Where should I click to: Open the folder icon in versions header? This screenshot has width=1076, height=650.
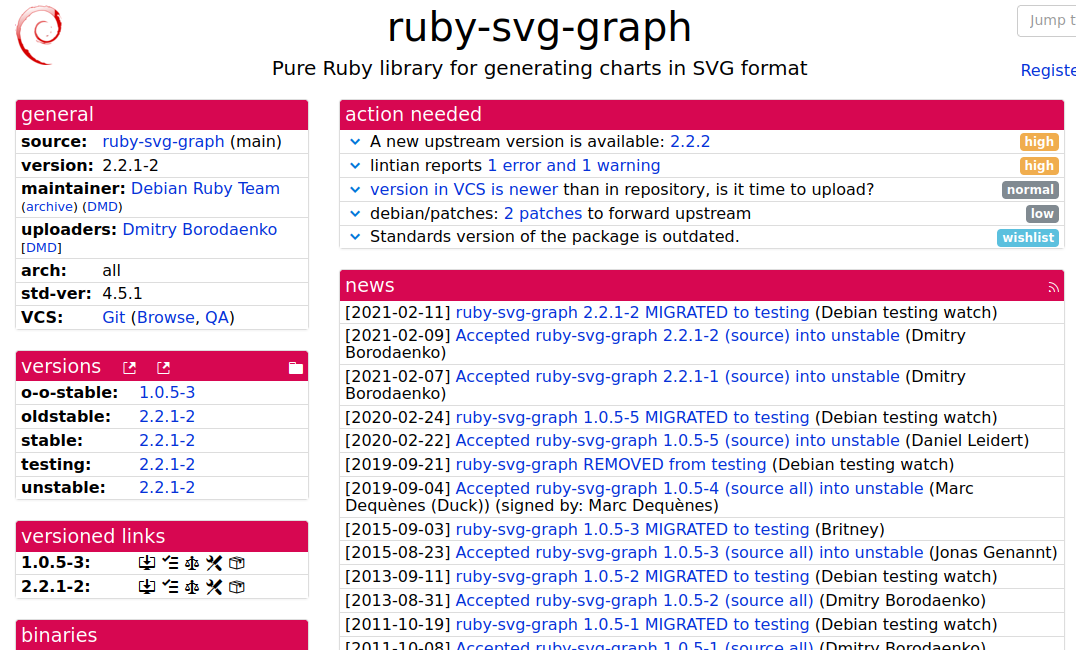(x=296, y=368)
